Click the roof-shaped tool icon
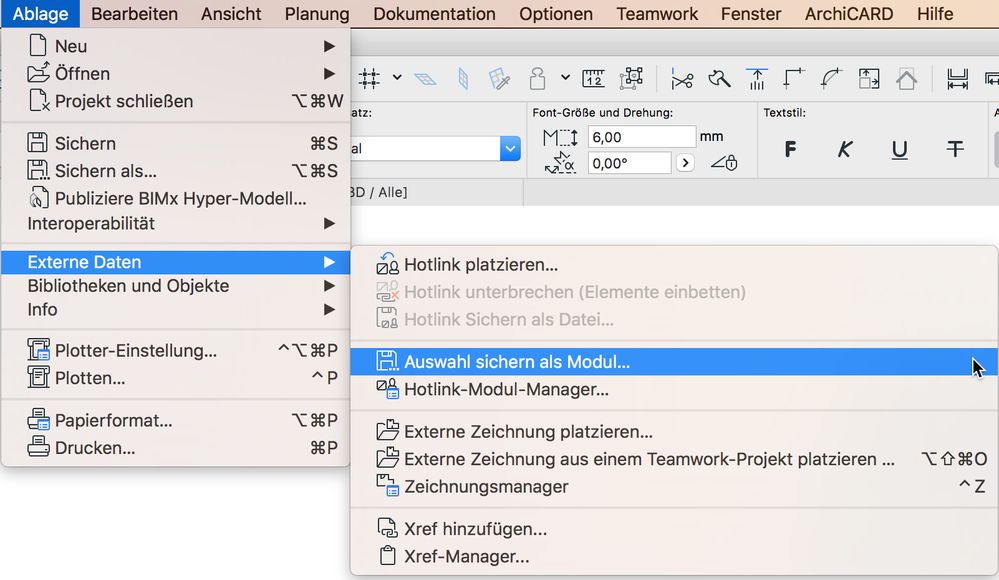This screenshot has width=999, height=580. [x=908, y=78]
